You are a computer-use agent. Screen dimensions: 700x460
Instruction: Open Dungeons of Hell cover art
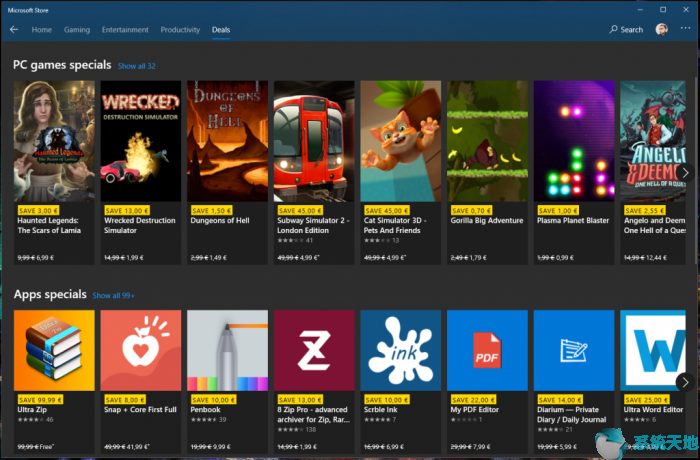(x=227, y=141)
